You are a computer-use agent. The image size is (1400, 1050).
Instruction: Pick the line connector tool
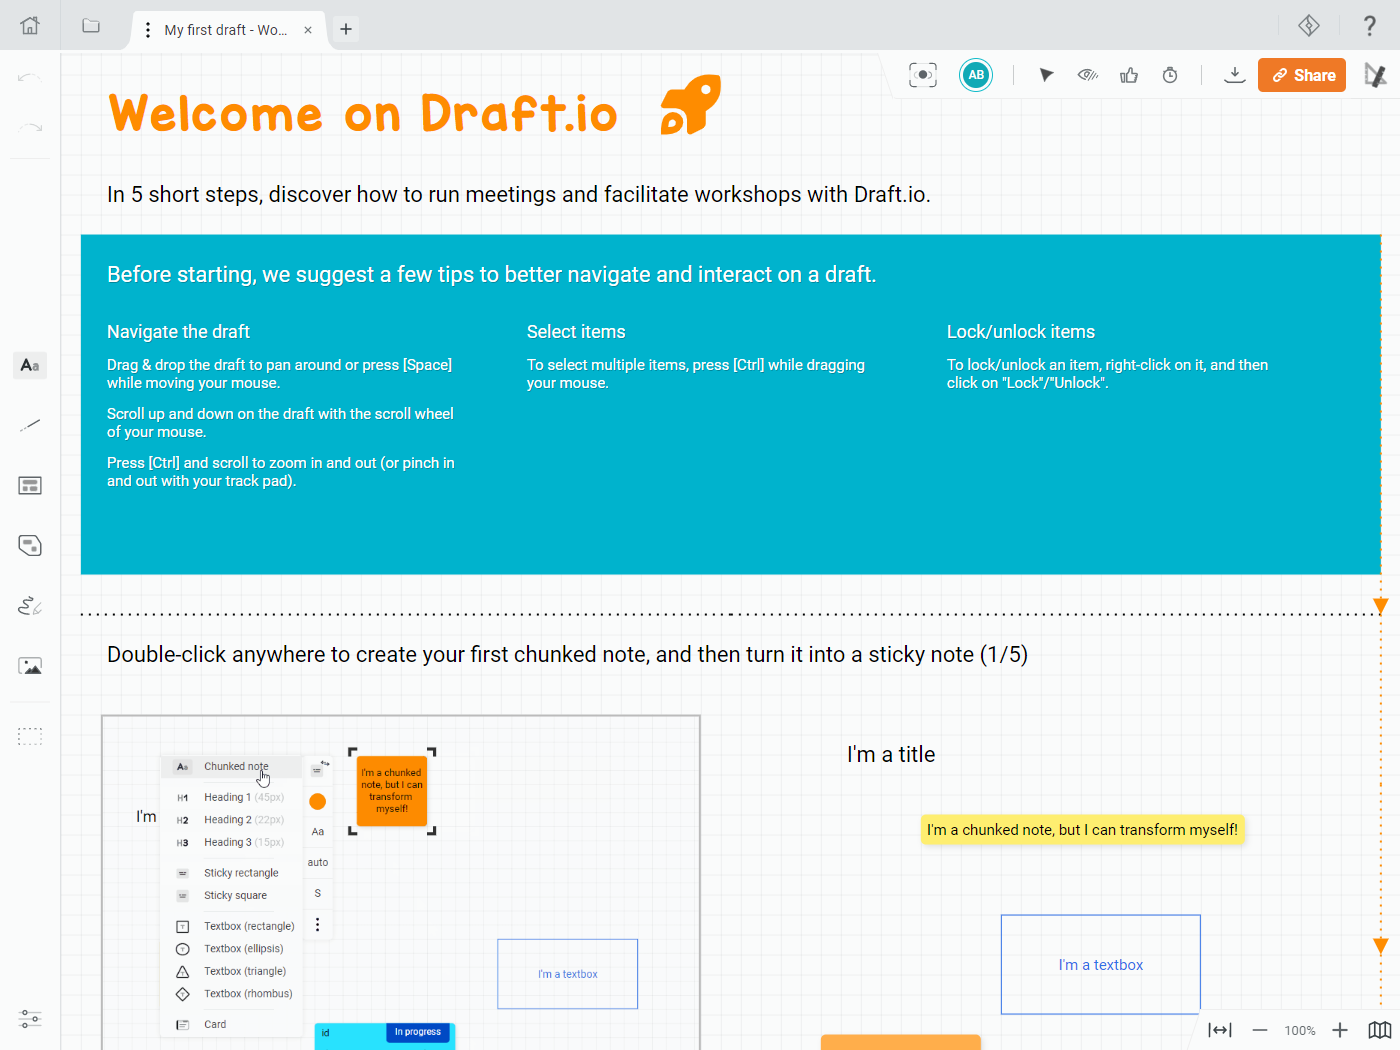coord(30,426)
